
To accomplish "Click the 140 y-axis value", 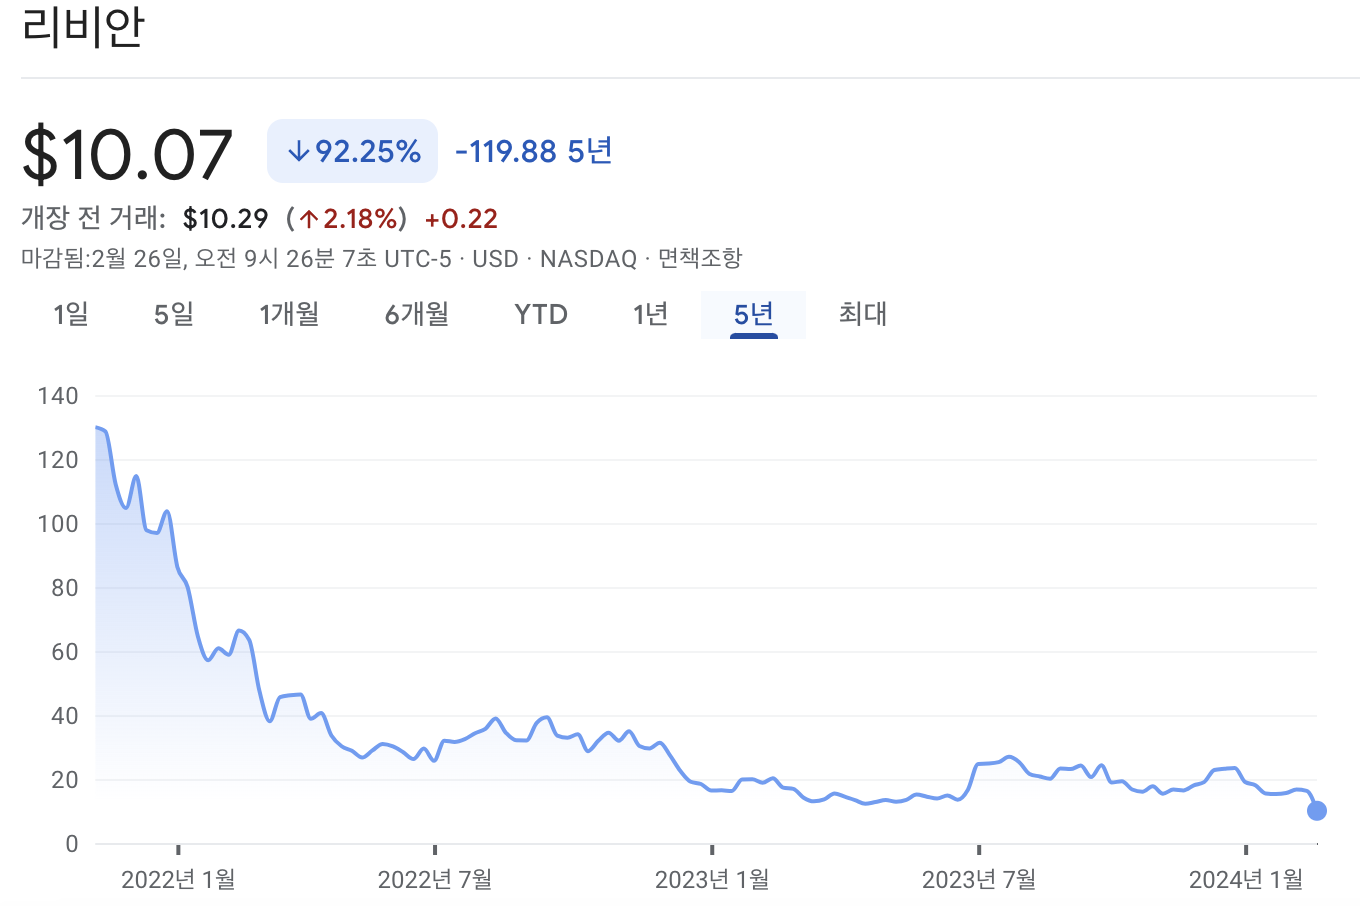I will 58,396.
